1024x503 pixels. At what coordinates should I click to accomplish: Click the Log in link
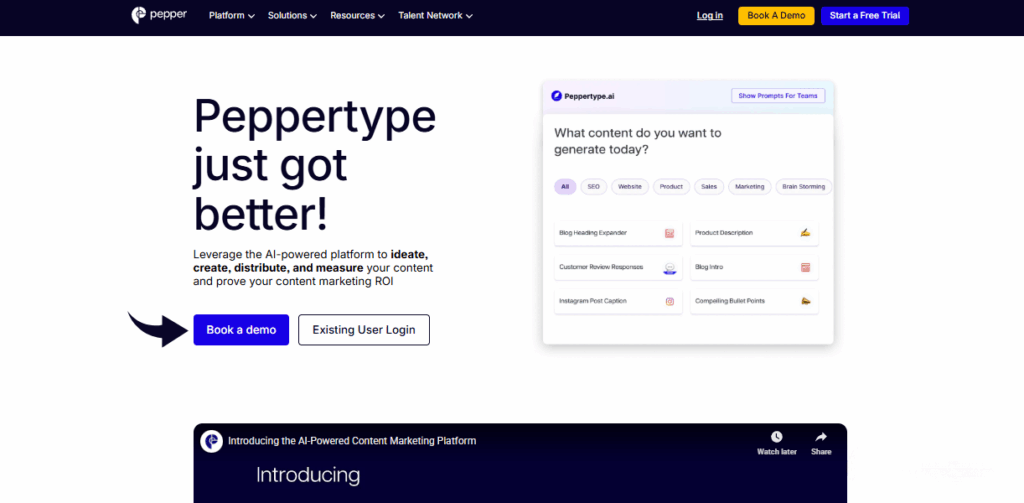(710, 16)
